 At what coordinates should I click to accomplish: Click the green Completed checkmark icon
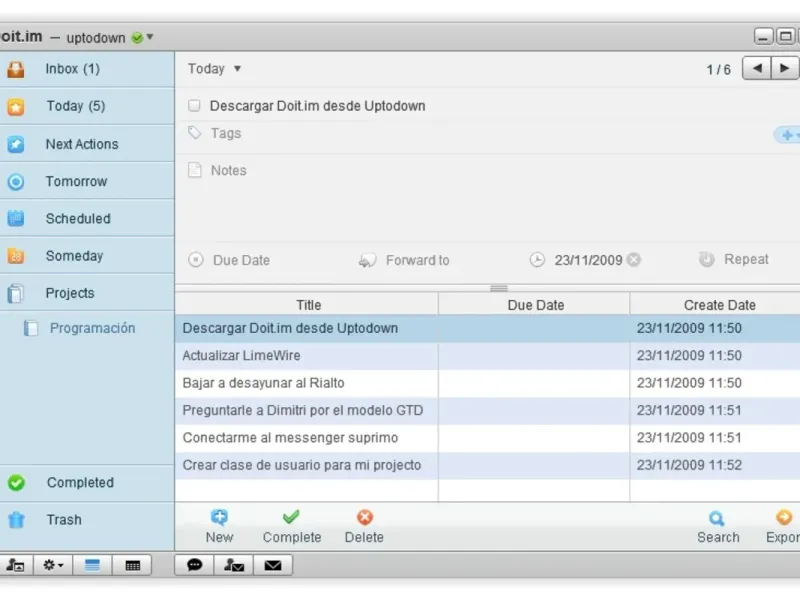[x=16, y=483]
